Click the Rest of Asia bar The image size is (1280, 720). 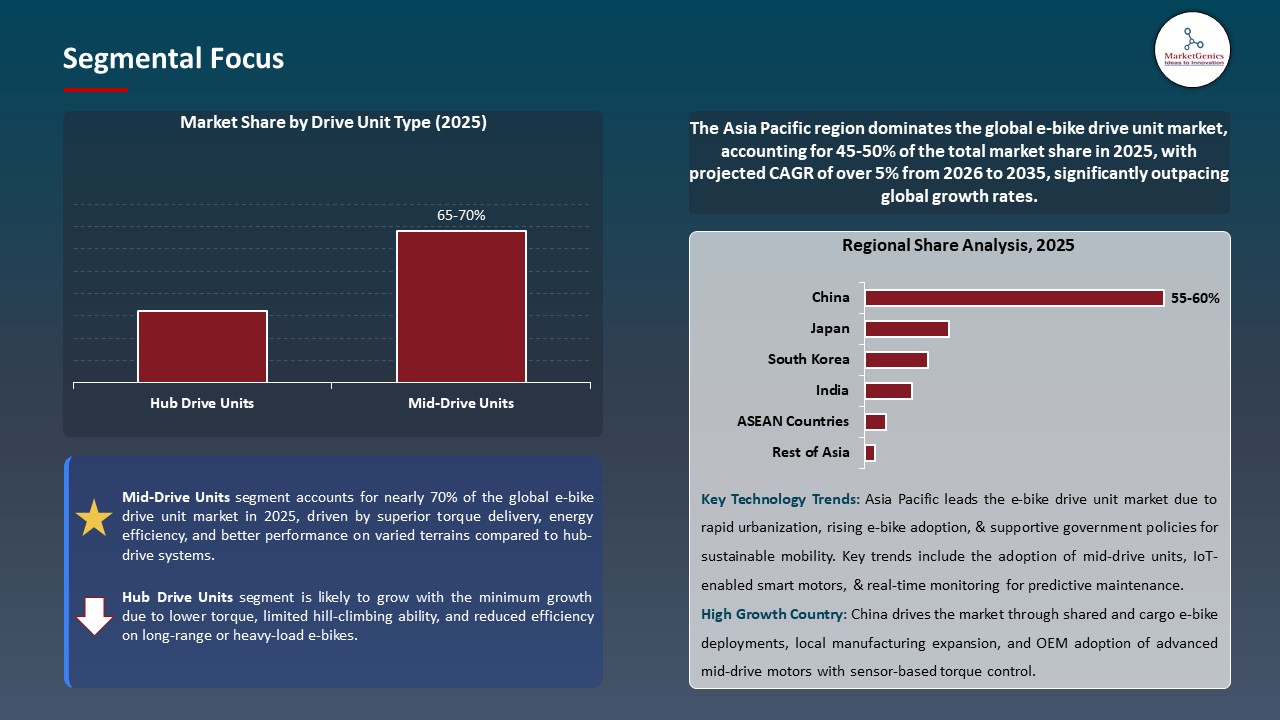pos(870,453)
